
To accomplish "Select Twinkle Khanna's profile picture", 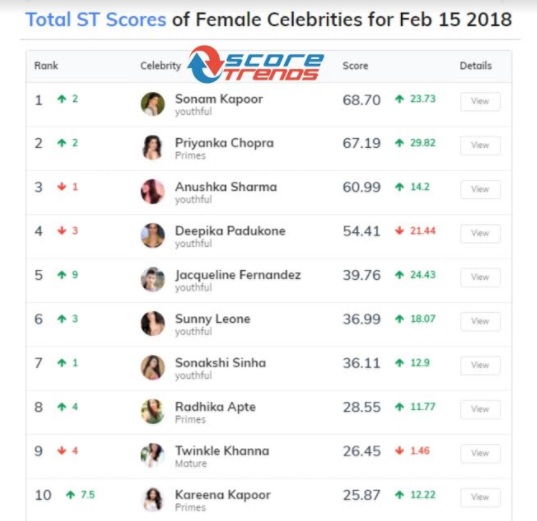I will coord(153,455).
